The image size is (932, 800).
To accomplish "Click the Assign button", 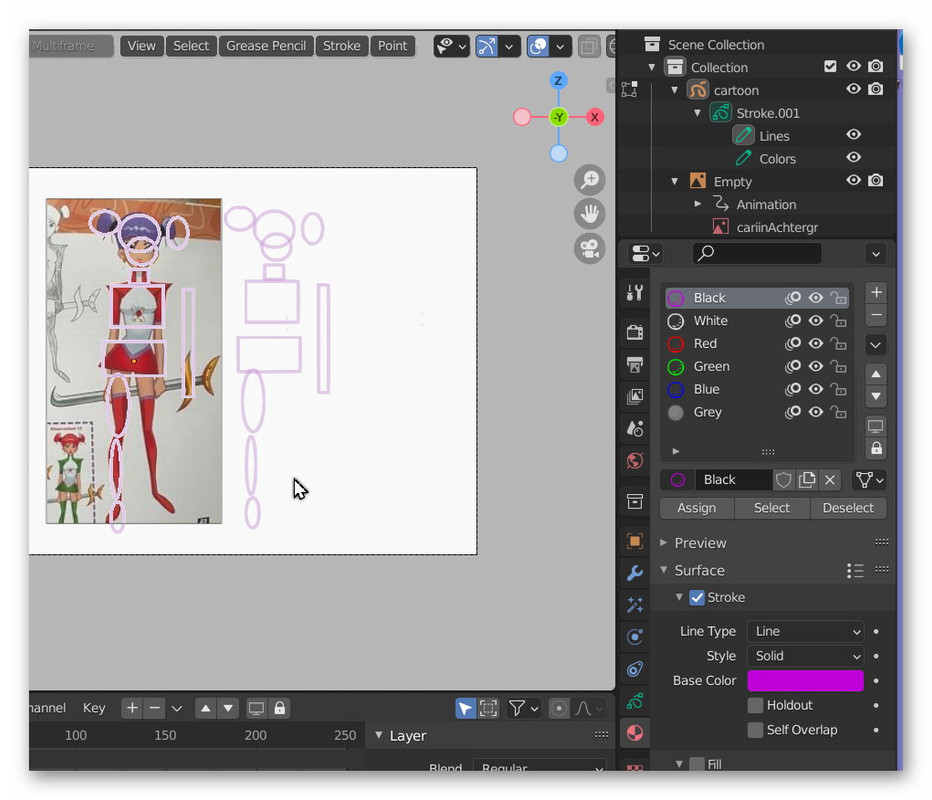I will coord(697,508).
